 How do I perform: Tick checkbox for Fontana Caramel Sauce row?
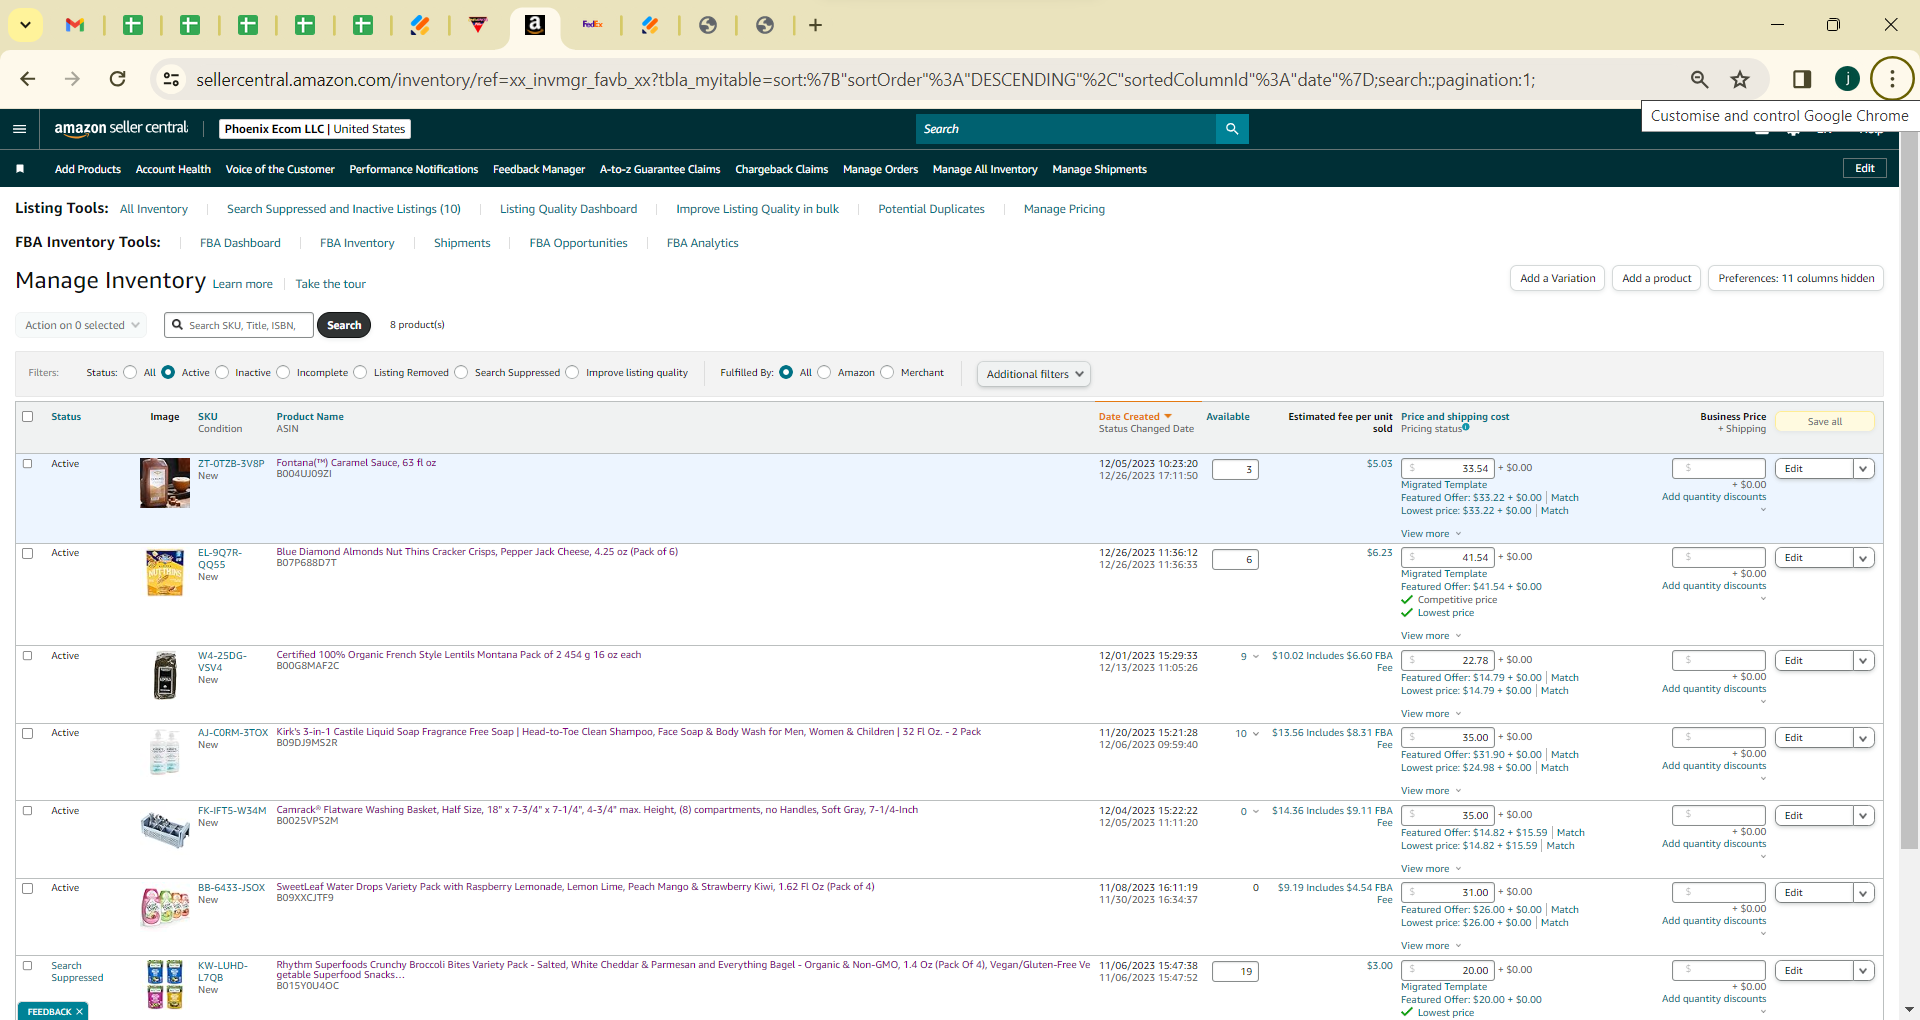[28, 464]
